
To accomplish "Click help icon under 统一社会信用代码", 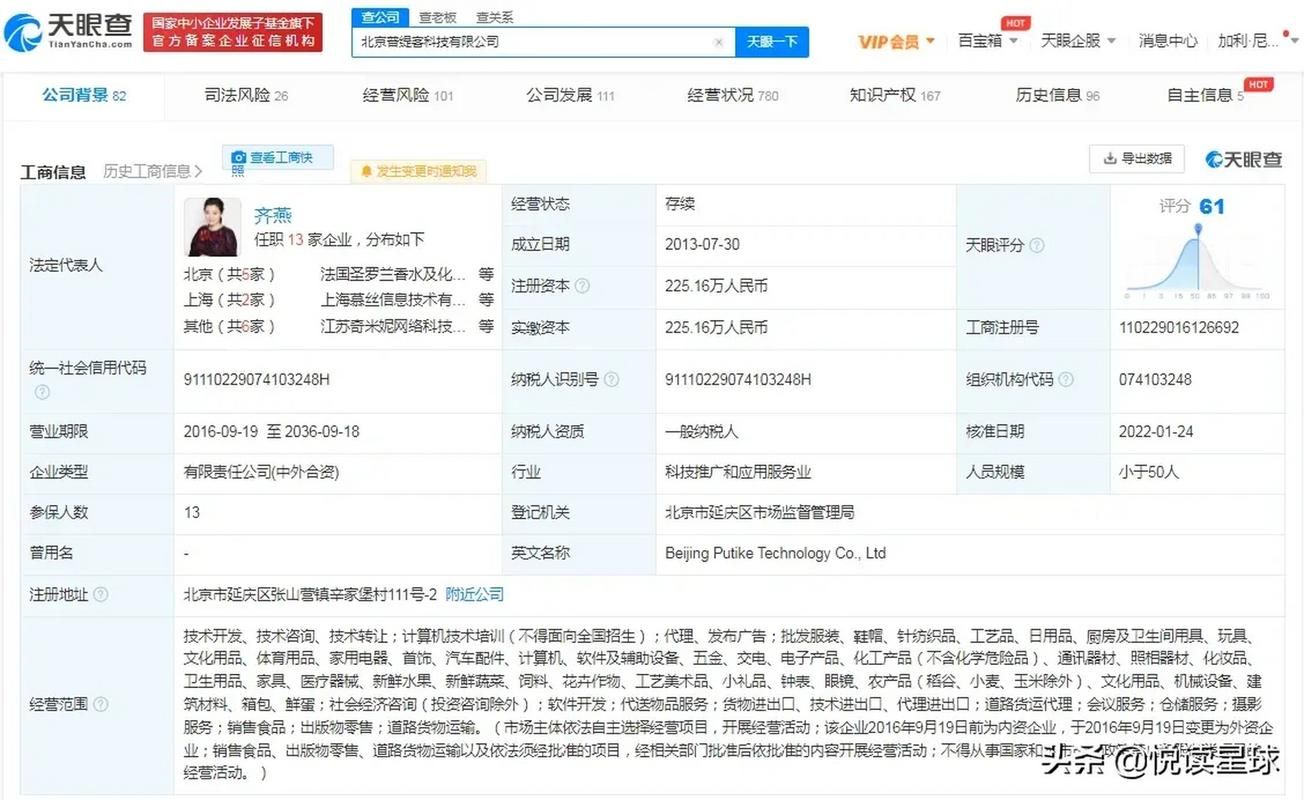I will [x=42, y=392].
